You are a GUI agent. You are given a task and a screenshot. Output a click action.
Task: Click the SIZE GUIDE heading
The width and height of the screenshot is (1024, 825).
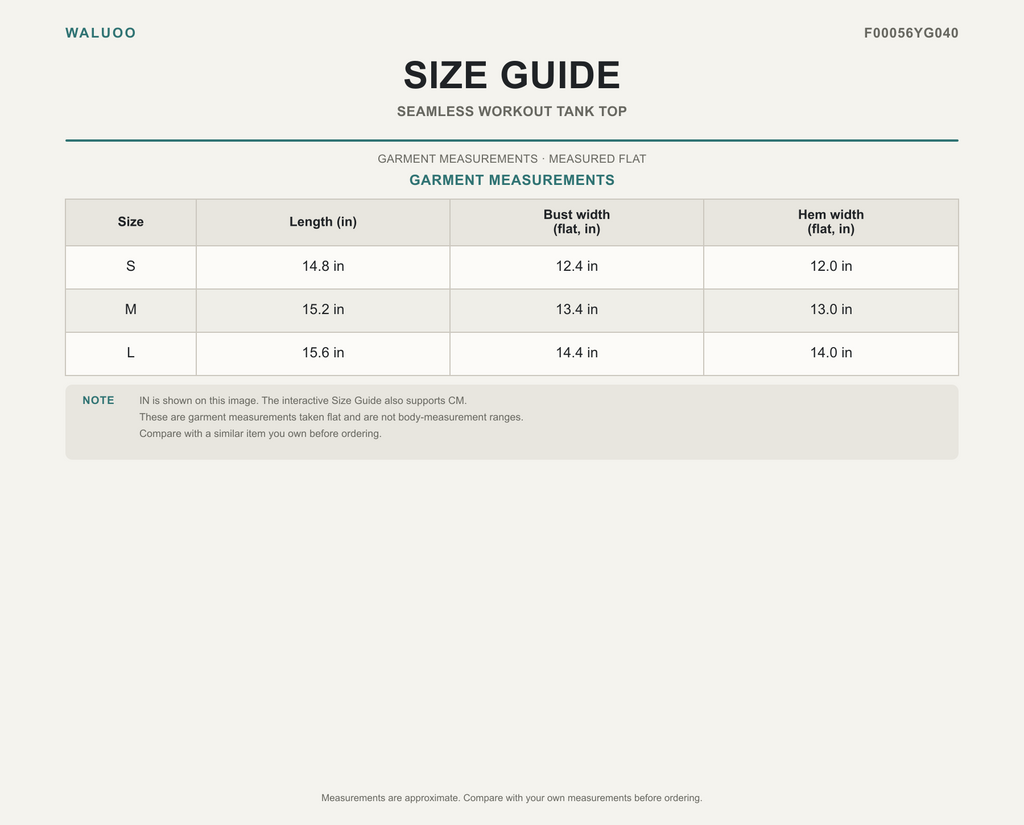(512, 75)
